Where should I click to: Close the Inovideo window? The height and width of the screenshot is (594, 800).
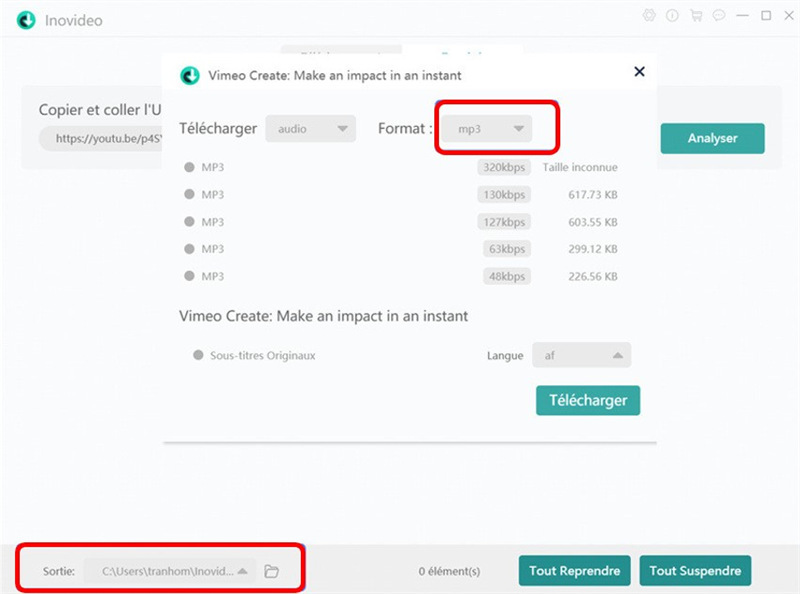789,16
